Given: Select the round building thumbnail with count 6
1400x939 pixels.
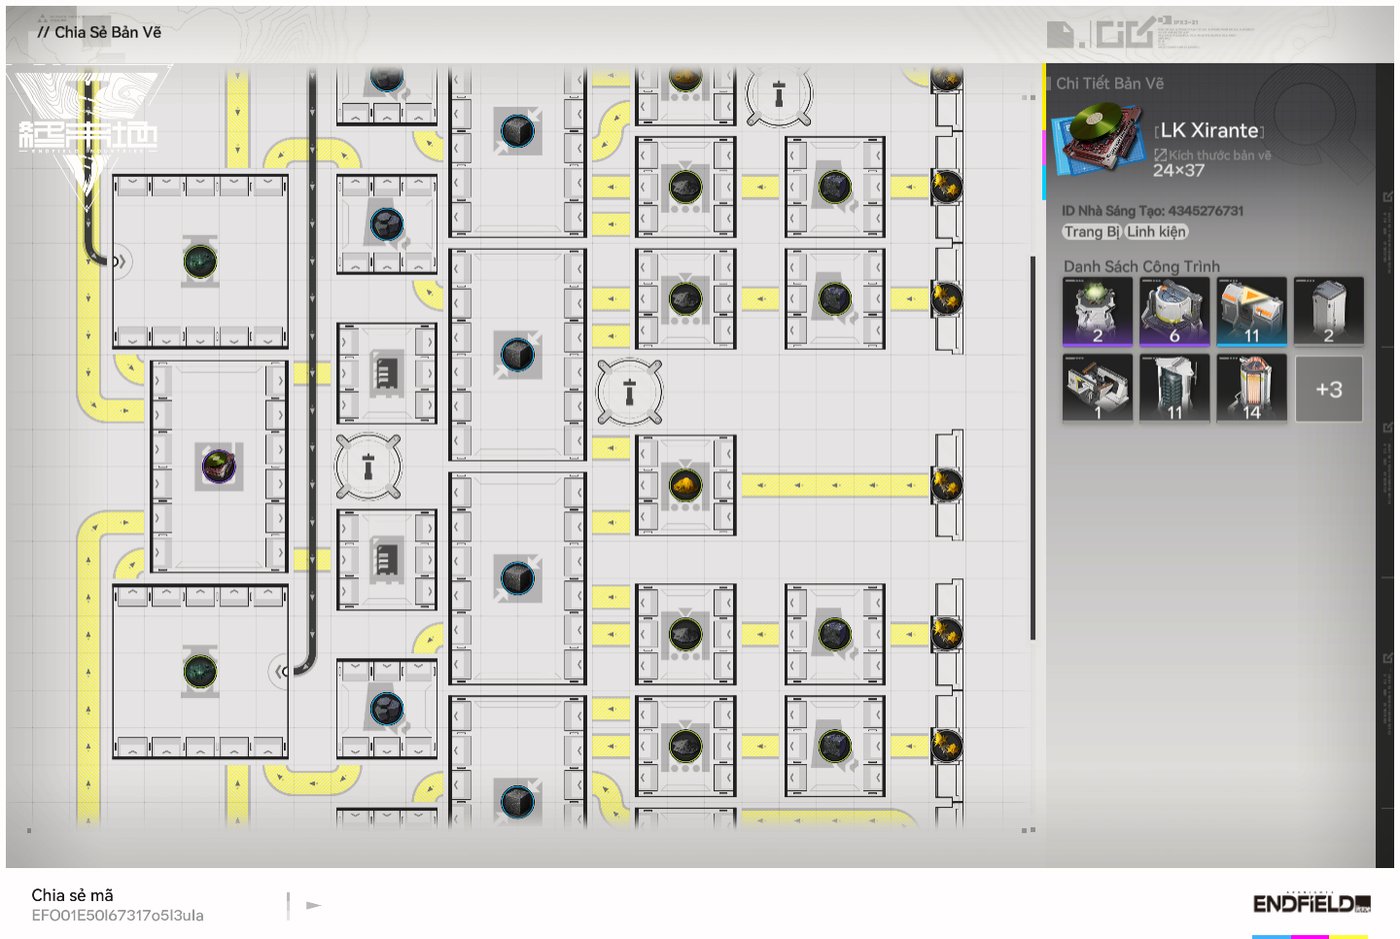Looking at the screenshot, I should point(1174,311).
